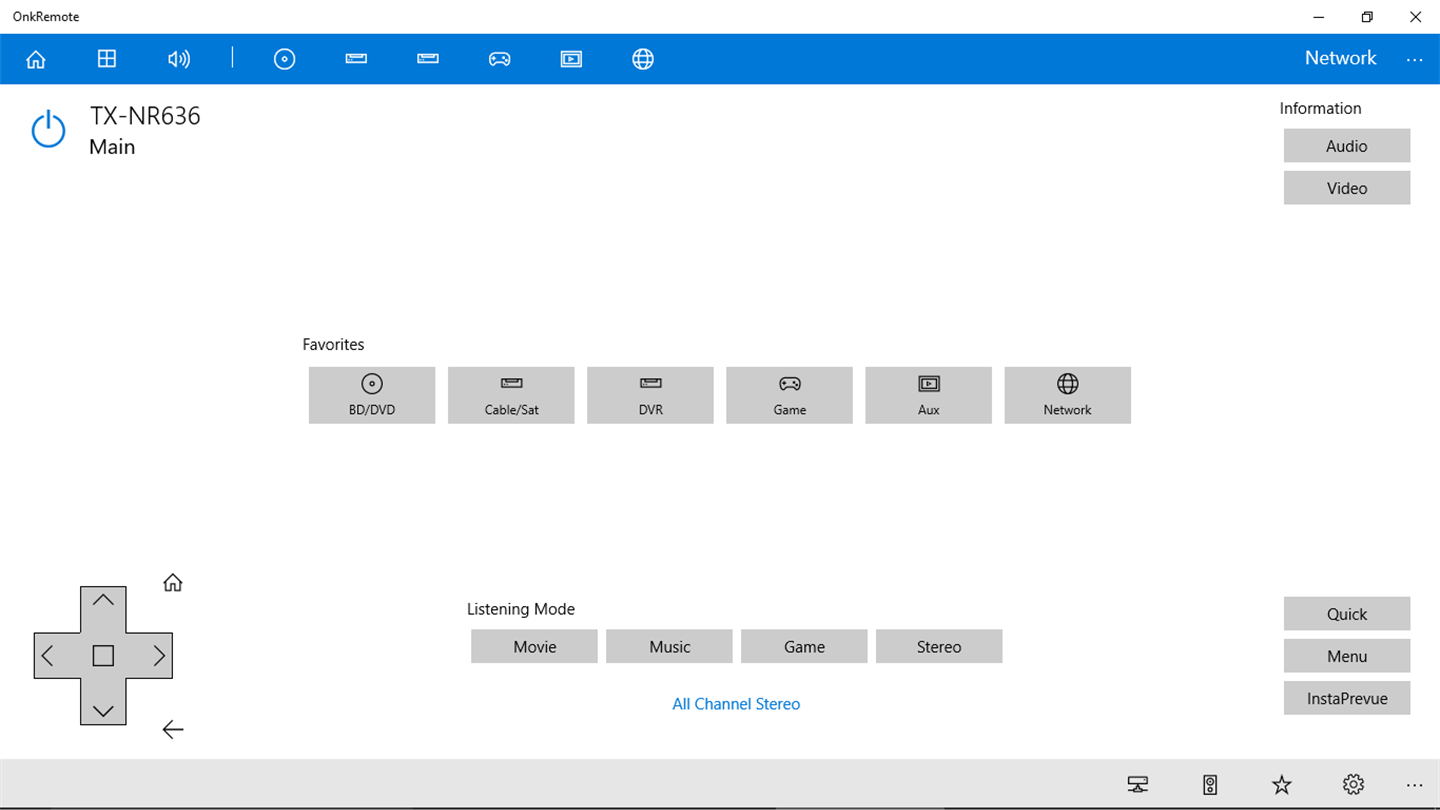Go to the Home tab in top bar
Image resolution: width=1440 pixels, height=810 pixels.
click(x=36, y=59)
